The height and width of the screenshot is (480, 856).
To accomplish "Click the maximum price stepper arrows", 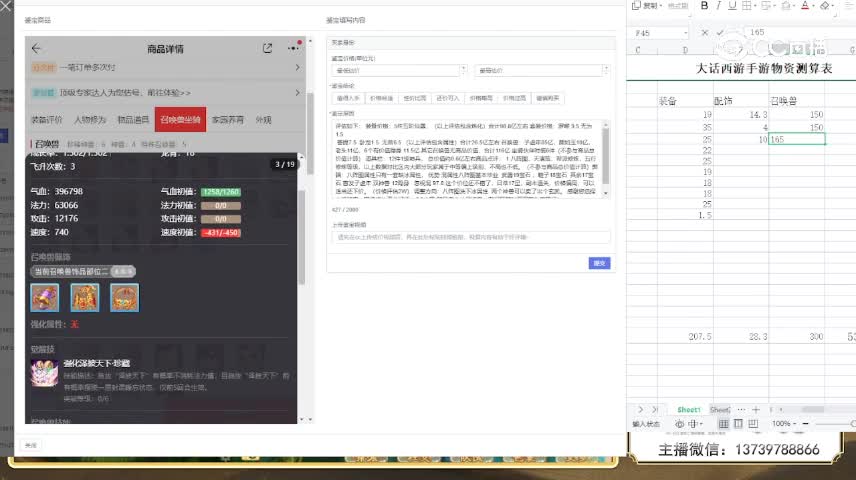I will (x=606, y=70).
